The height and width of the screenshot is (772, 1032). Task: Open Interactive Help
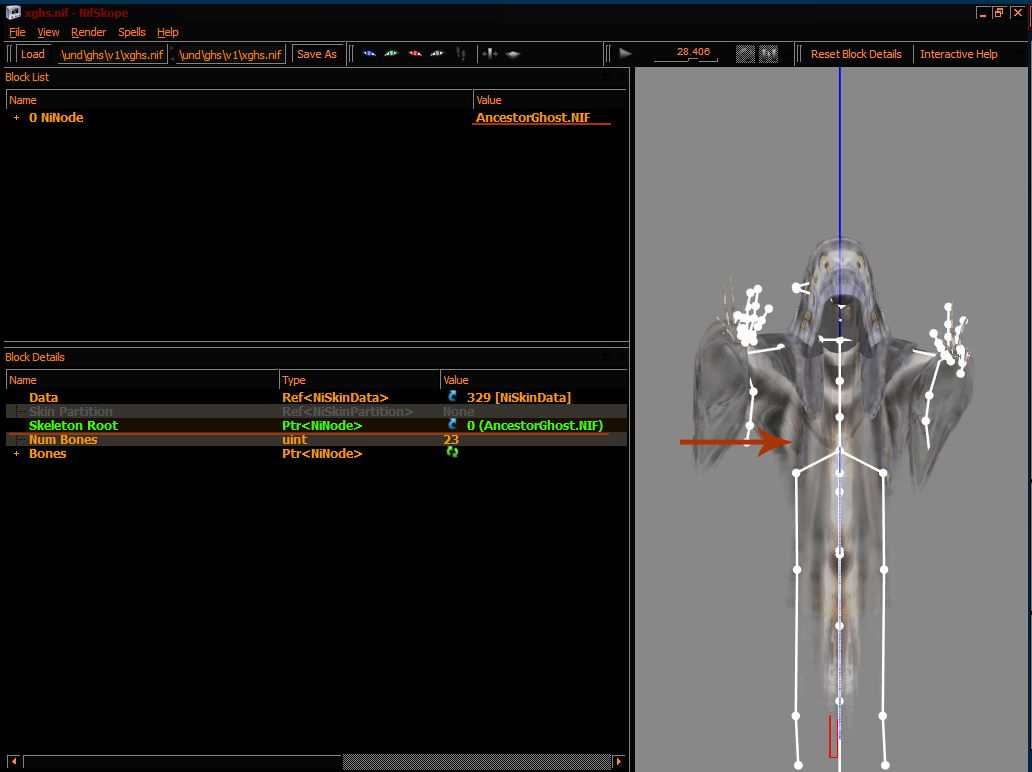[x=958, y=54]
